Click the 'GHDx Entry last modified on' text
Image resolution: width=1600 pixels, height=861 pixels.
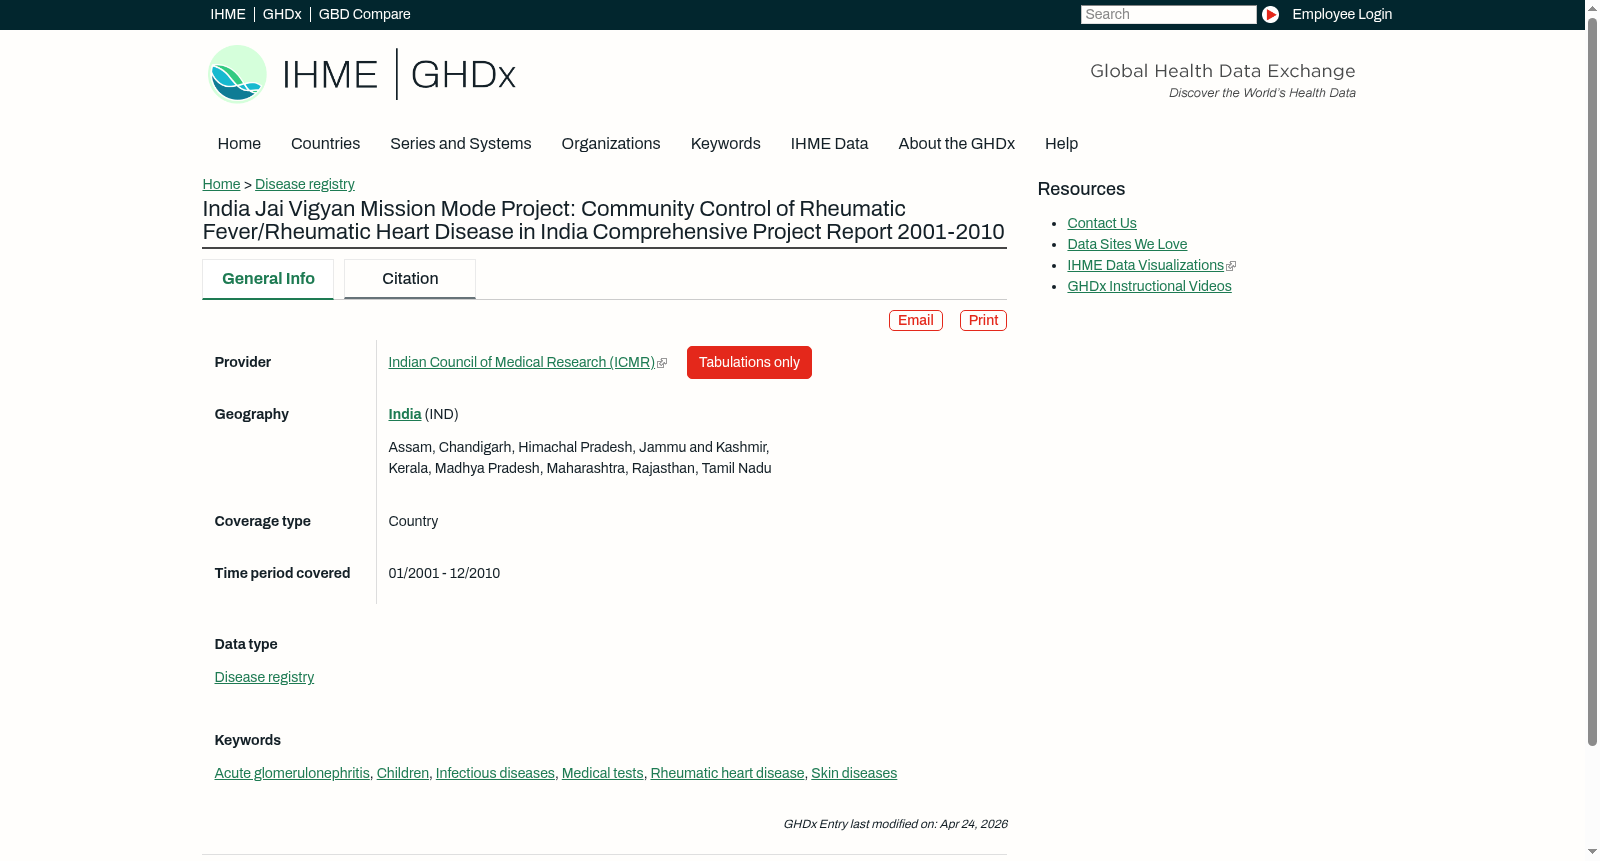tap(895, 824)
